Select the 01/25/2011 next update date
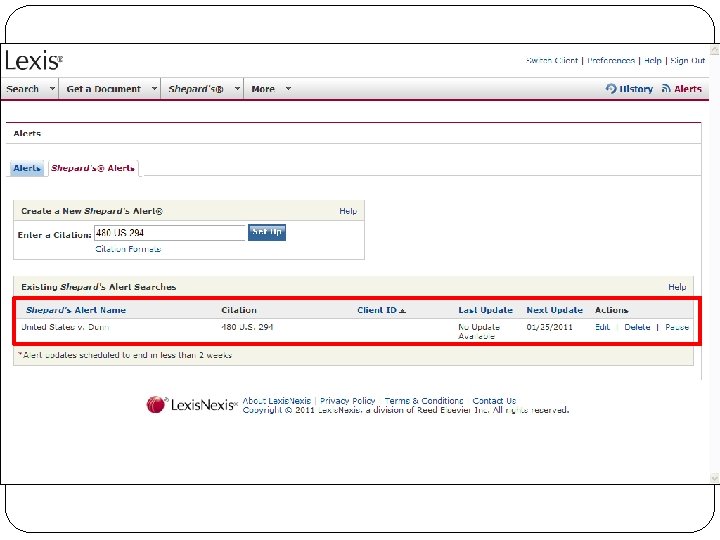 pos(549,327)
